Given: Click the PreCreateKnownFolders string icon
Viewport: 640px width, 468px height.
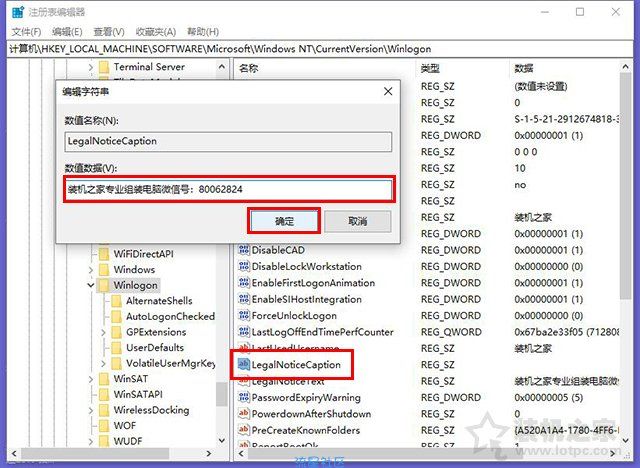Looking at the screenshot, I should [x=244, y=430].
